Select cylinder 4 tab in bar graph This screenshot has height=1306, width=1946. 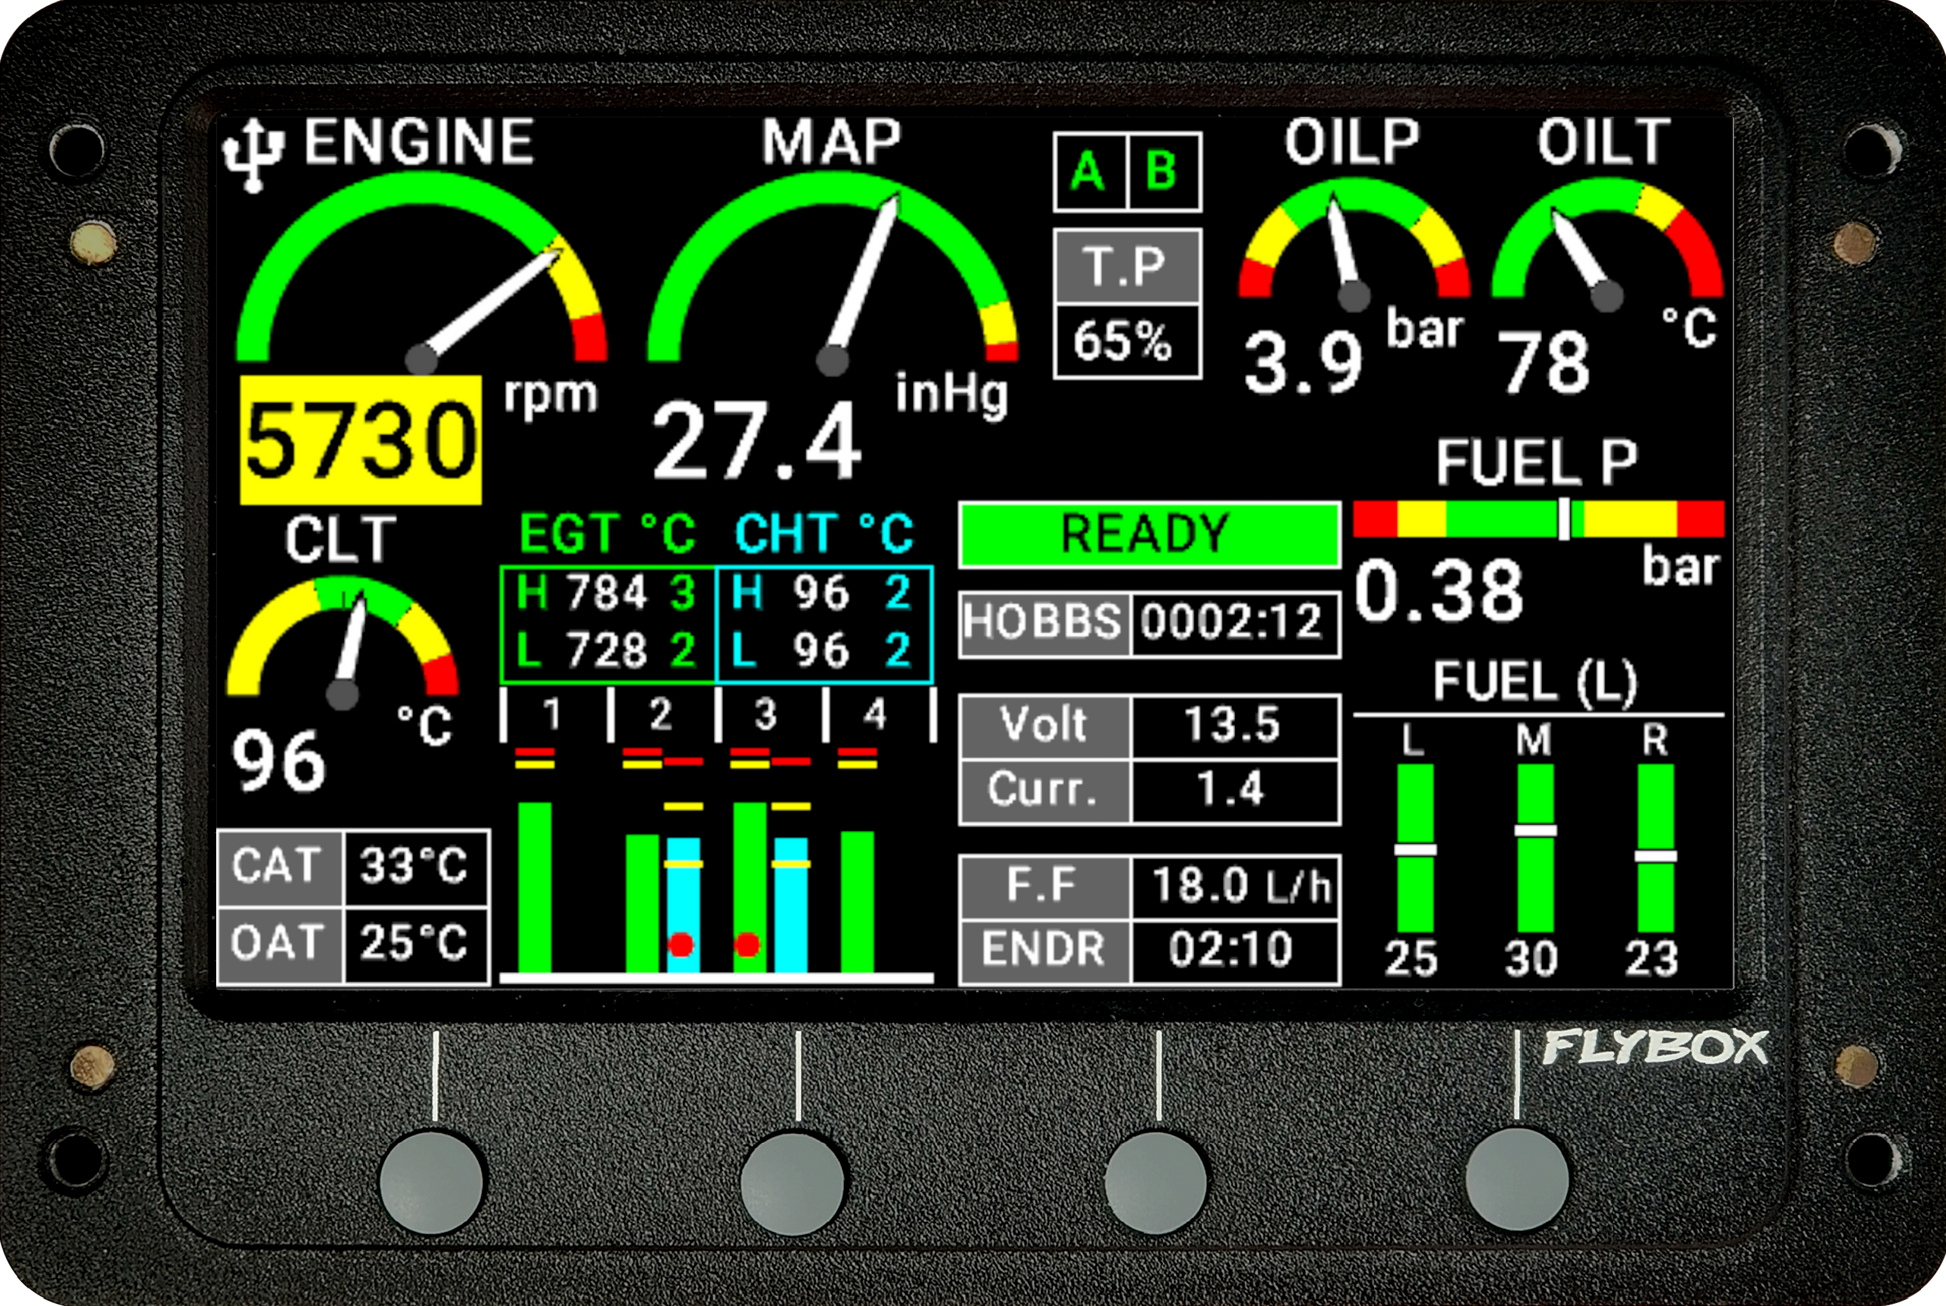coord(875,715)
